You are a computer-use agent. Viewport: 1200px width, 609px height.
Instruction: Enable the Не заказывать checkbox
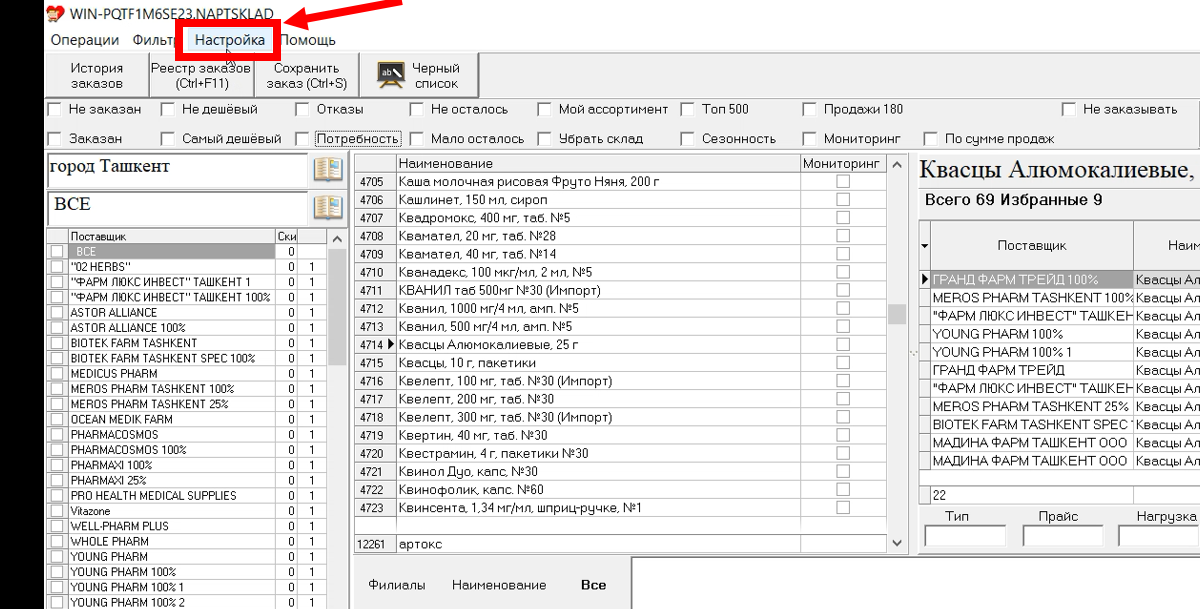pos(1069,109)
